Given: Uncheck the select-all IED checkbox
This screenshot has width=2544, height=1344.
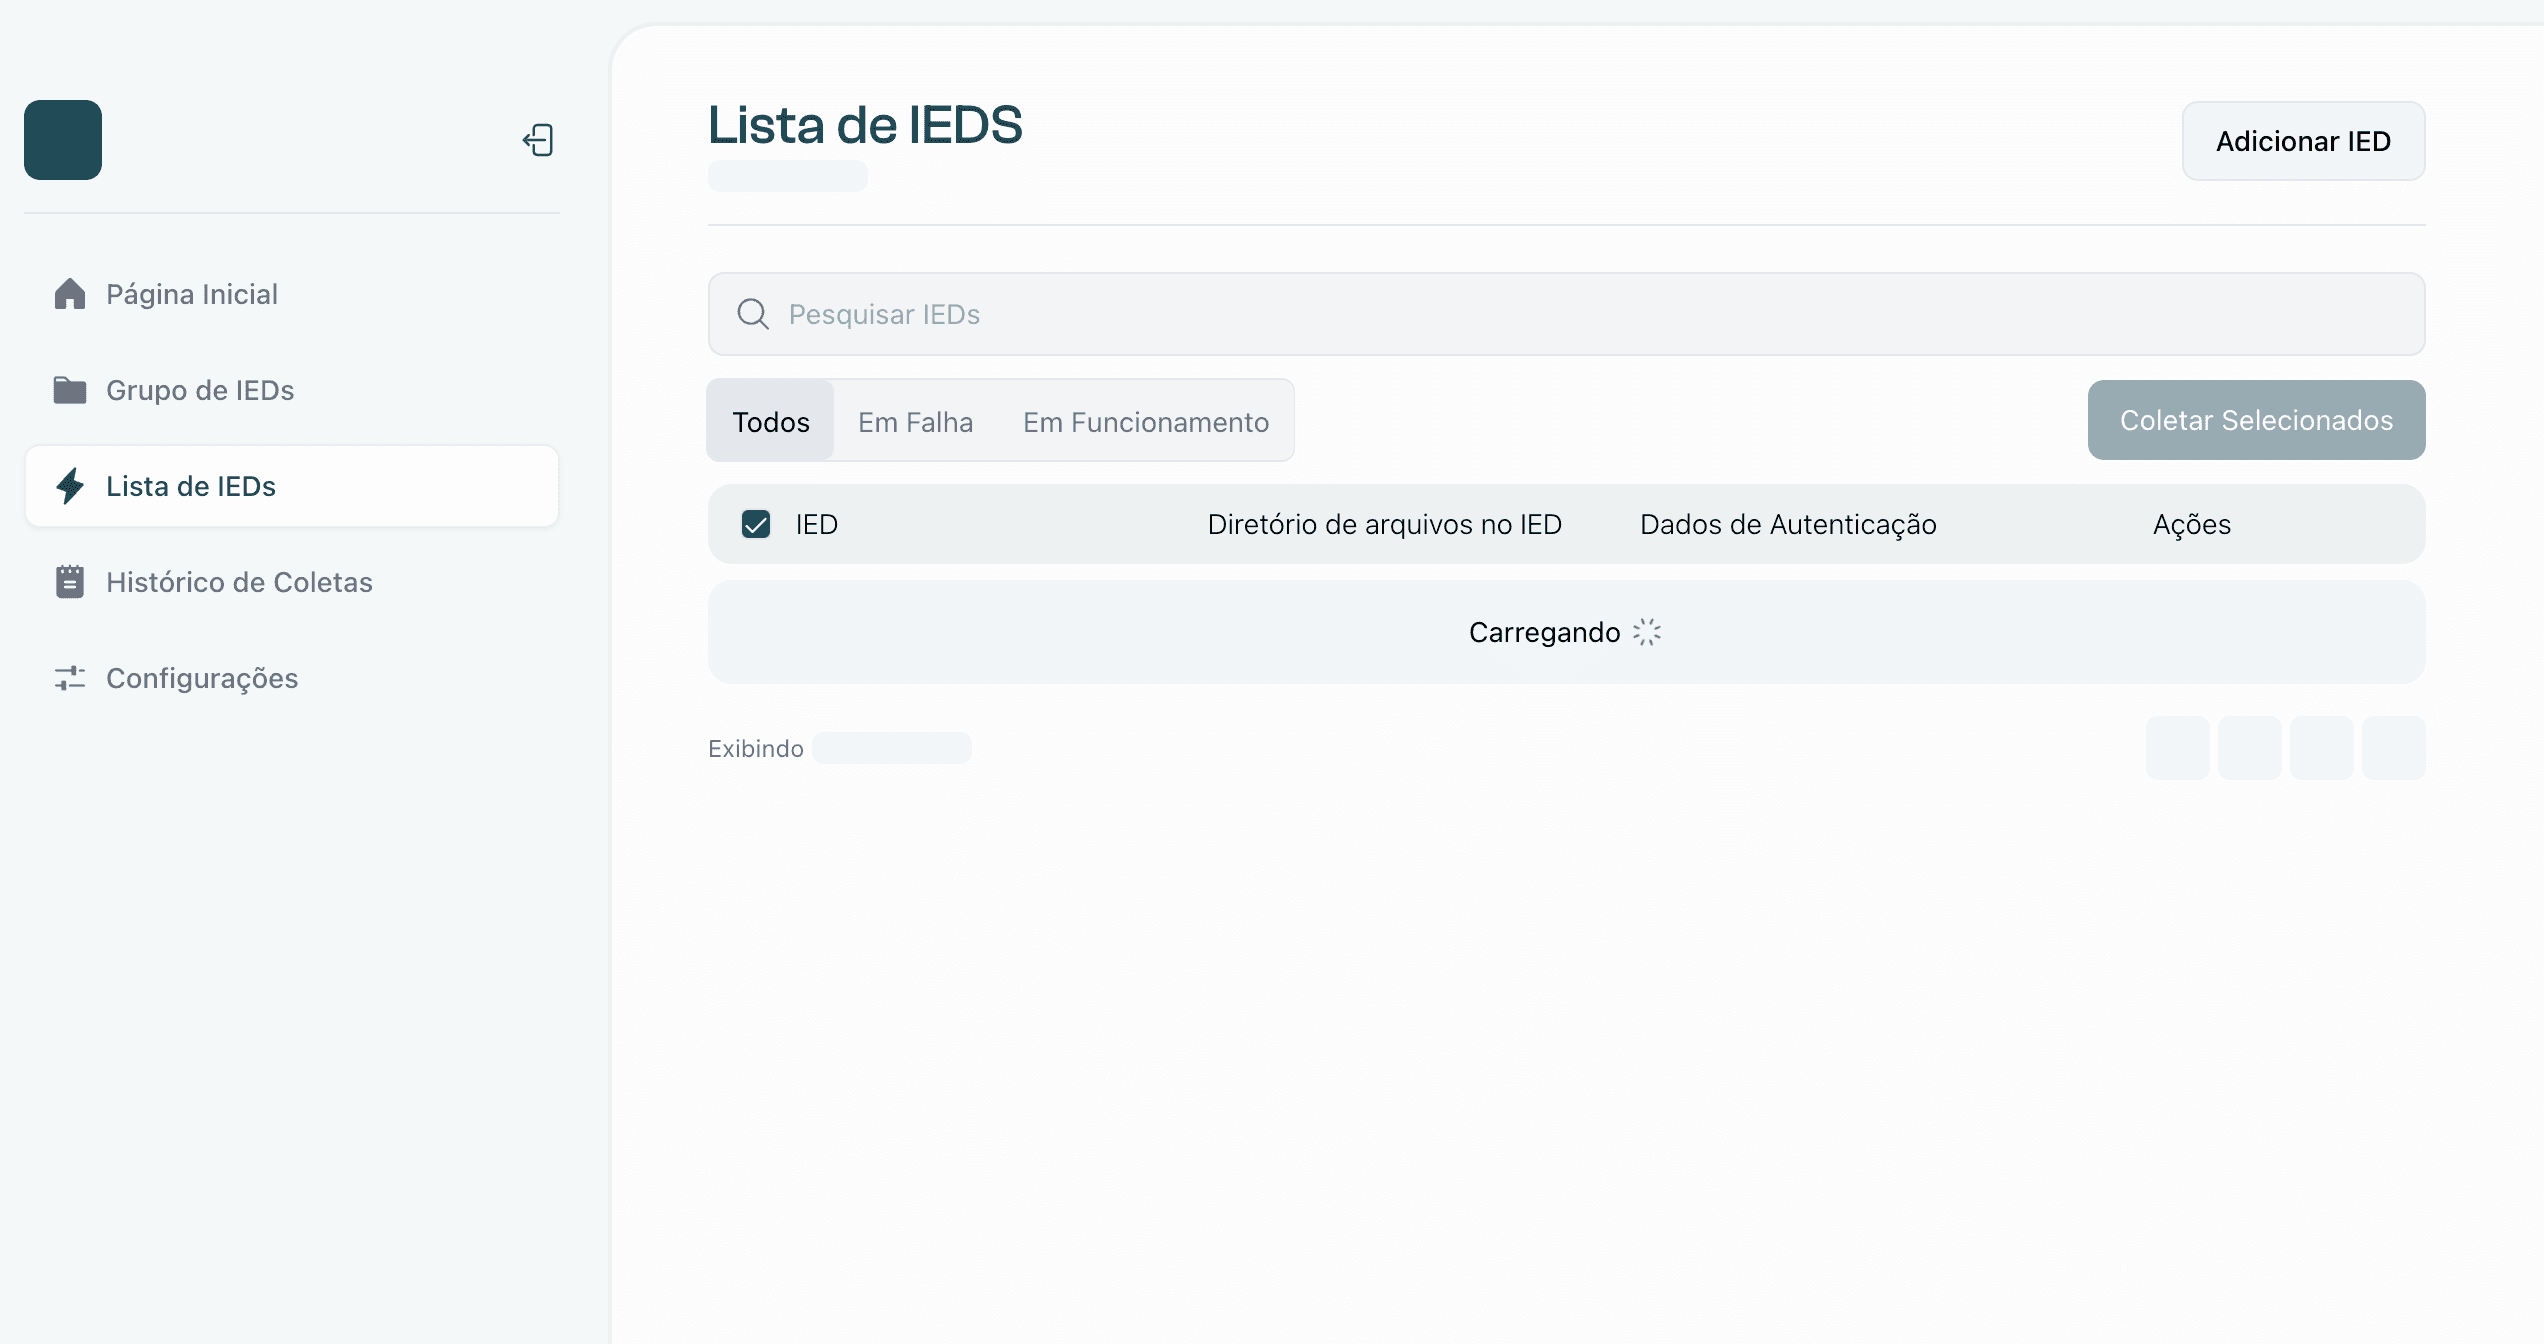Looking at the screenshot, I should tap(756, 524).
